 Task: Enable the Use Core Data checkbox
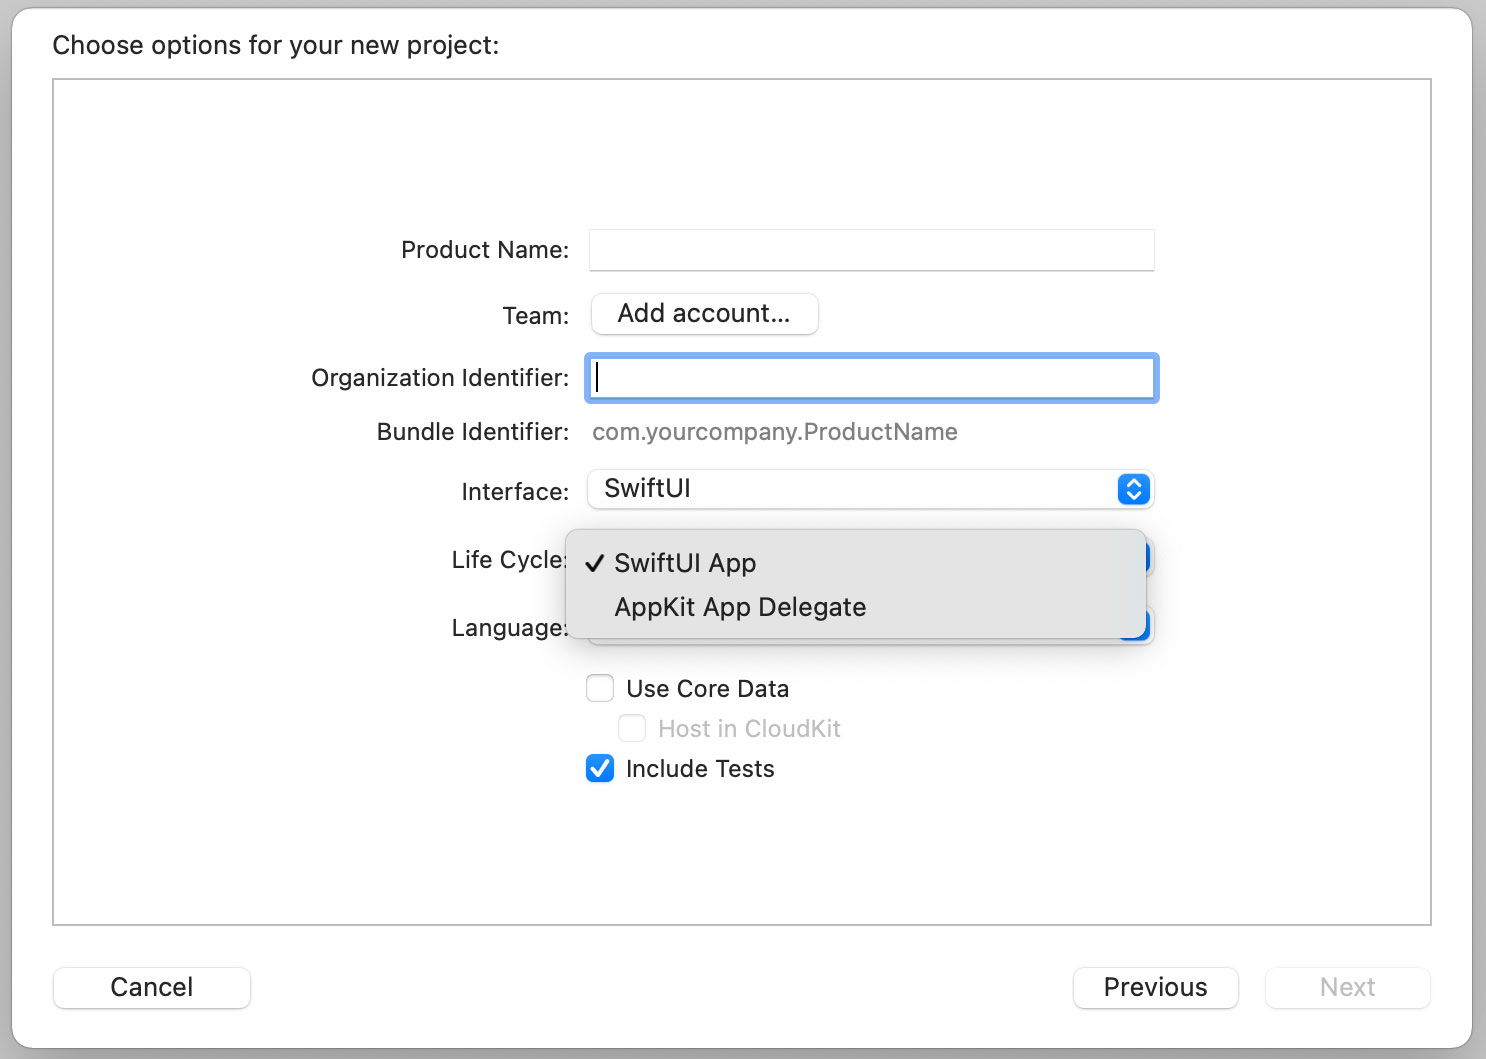click(x=600, y=689)
